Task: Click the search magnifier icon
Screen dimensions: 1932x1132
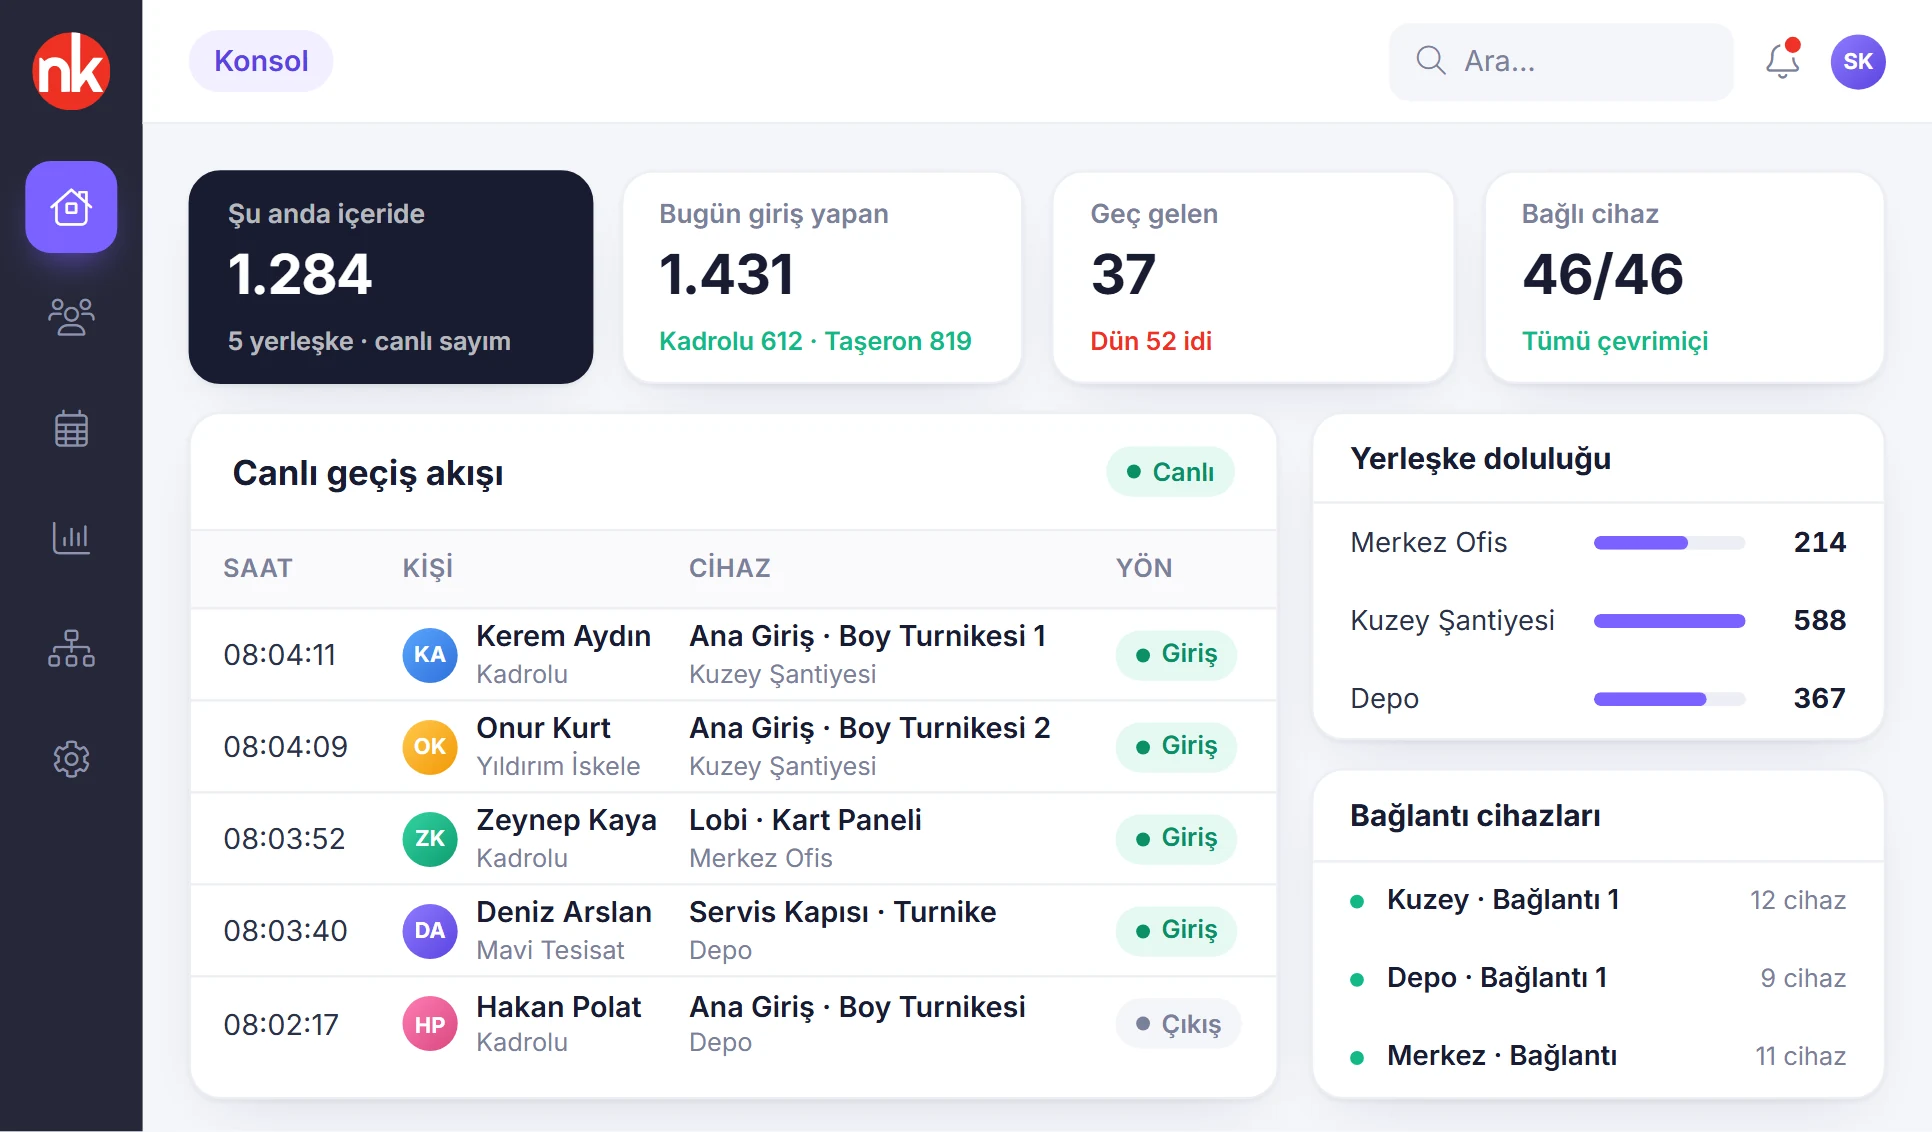Action: click(x=1431, y=61)
